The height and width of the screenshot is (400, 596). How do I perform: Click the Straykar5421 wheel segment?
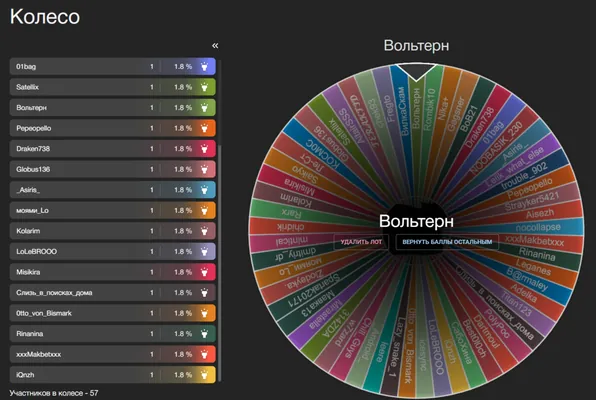coord(532,201)
